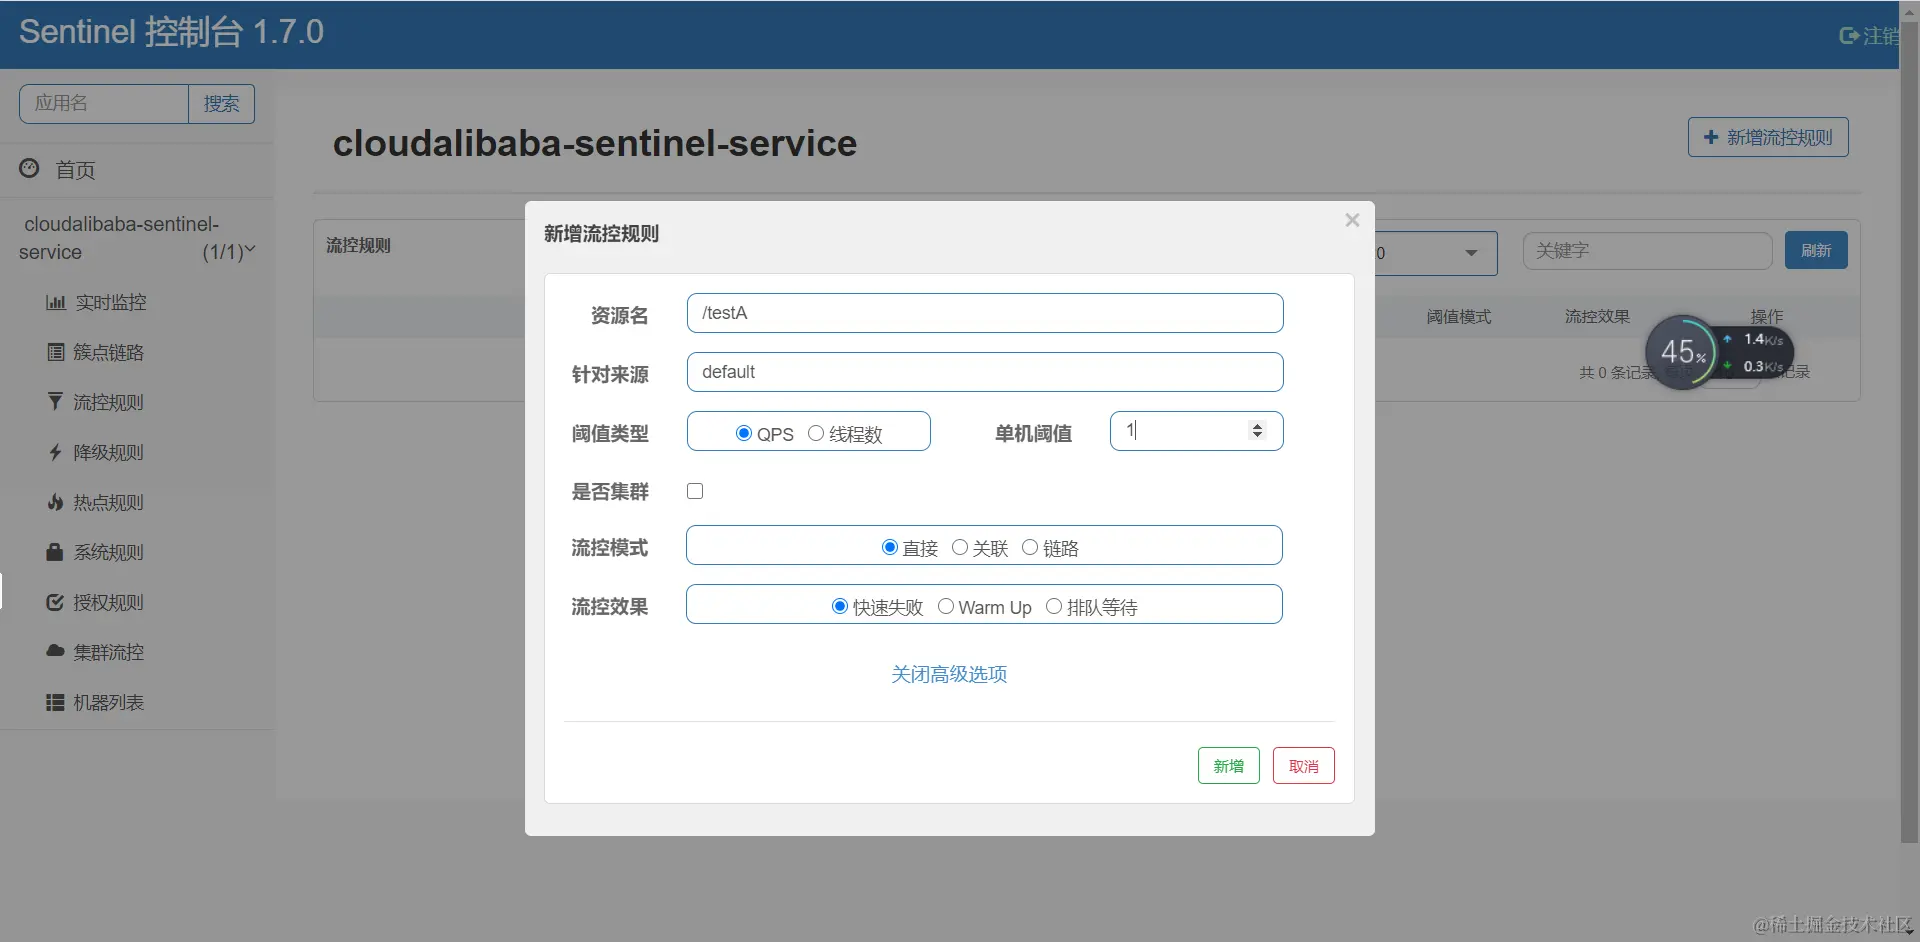Click the real-time monitoring chart icon

coord(56,303)
